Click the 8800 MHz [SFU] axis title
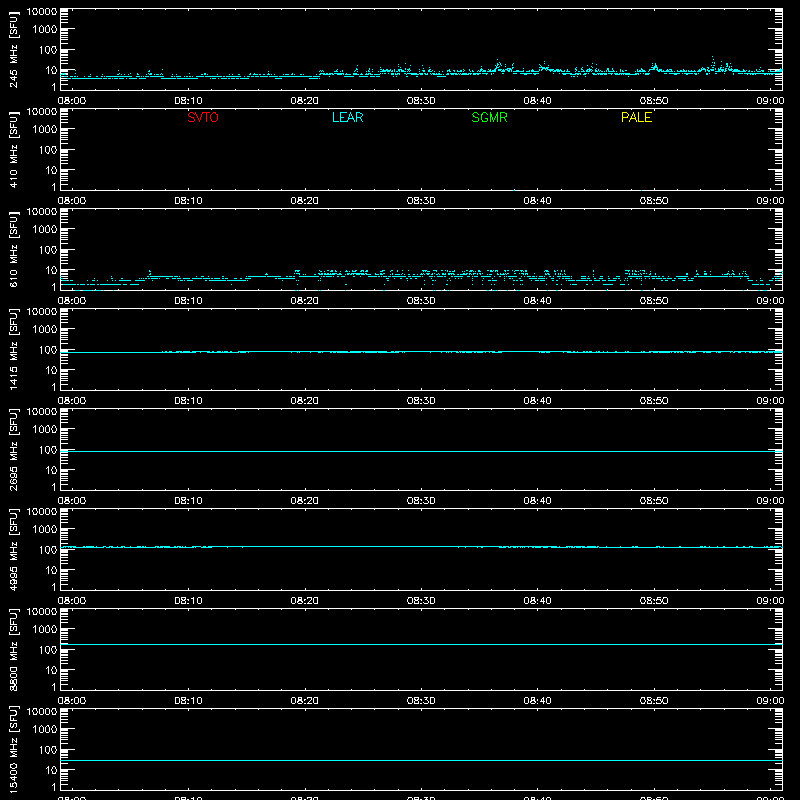800x800 pixels. tap(14, 649)
